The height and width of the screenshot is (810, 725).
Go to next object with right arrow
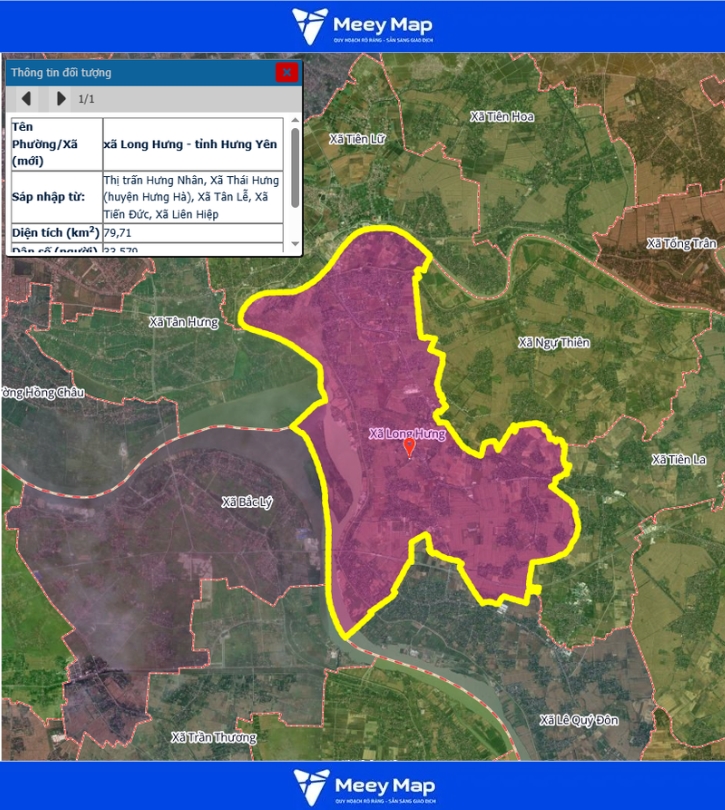[x=61, y=99]
